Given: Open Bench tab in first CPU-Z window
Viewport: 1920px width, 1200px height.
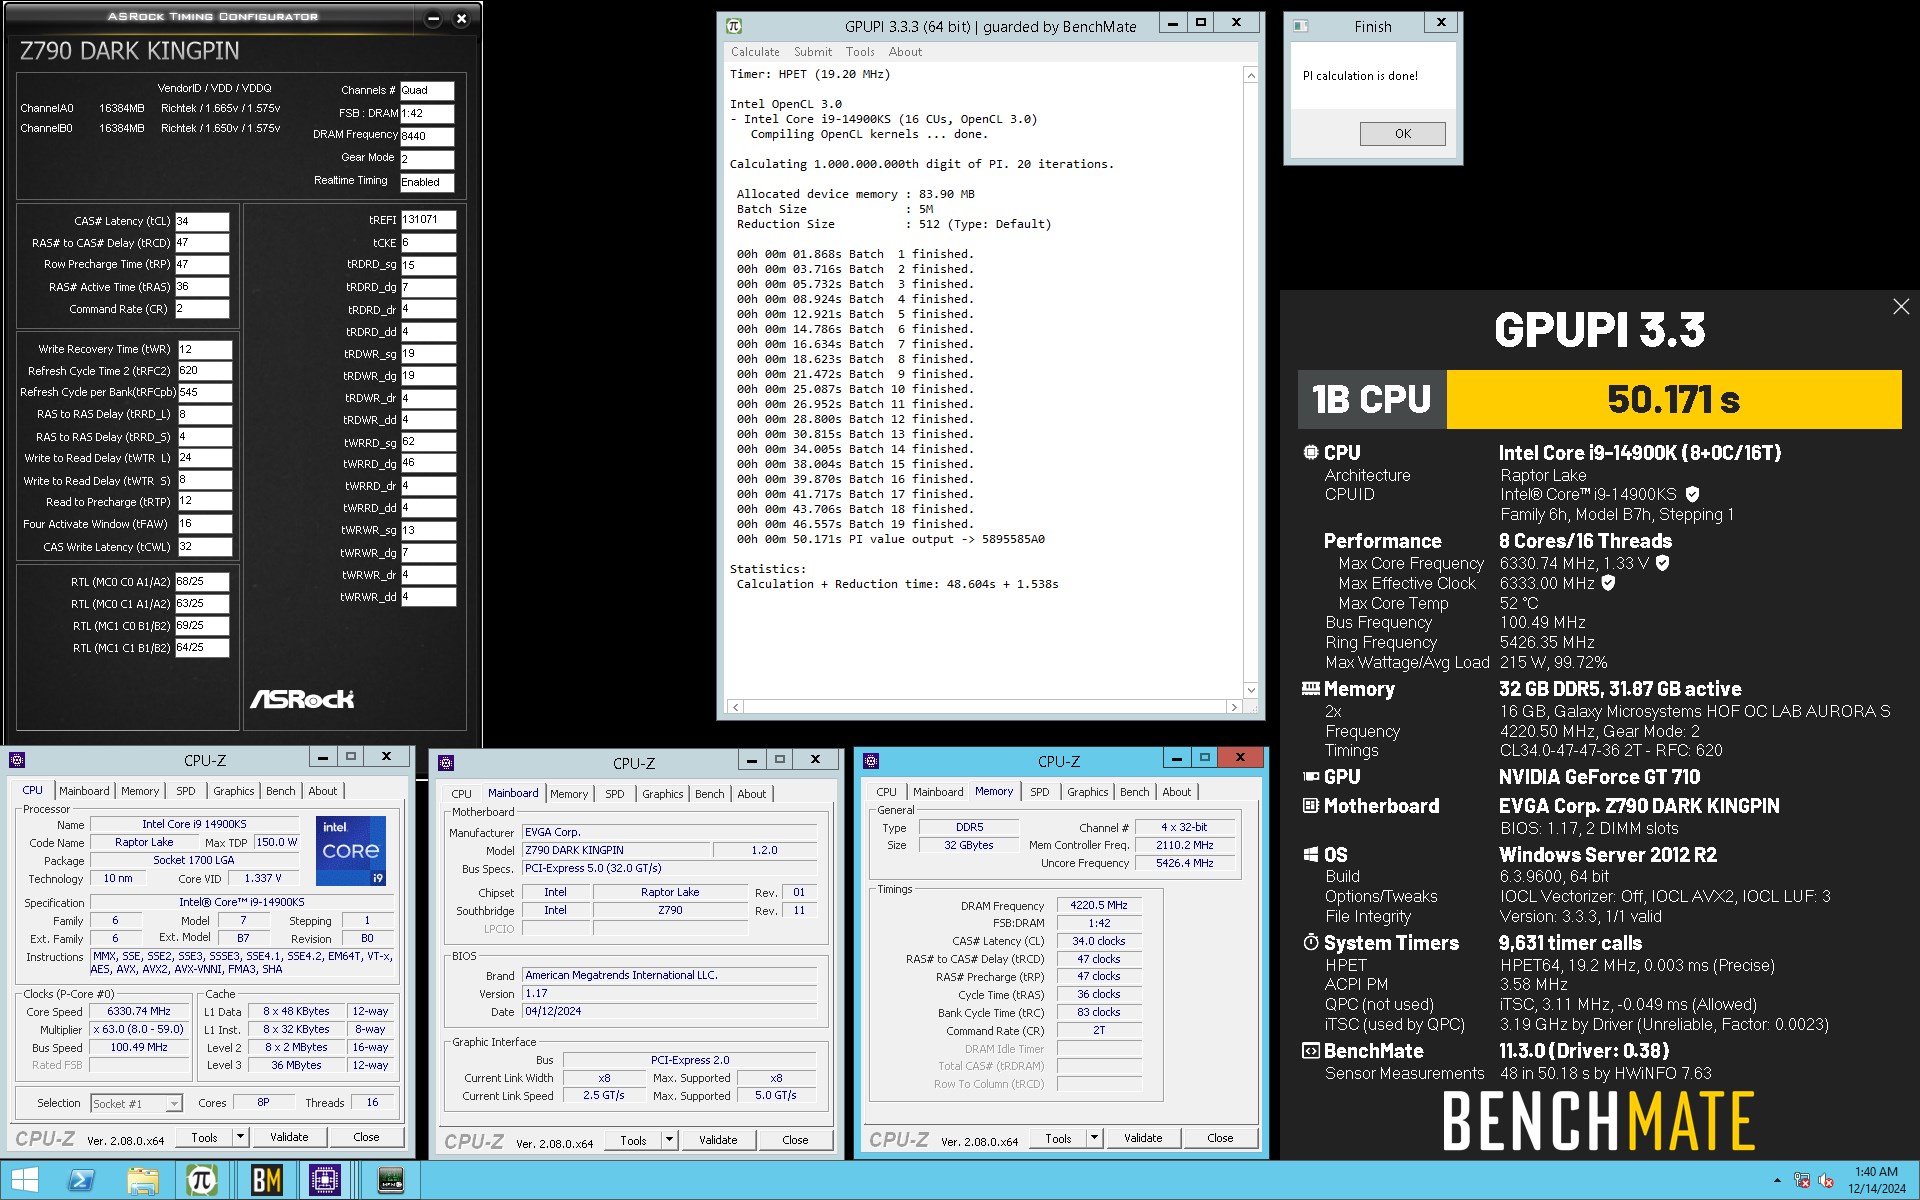Looking at the screenshot, I should click(281, 791).
